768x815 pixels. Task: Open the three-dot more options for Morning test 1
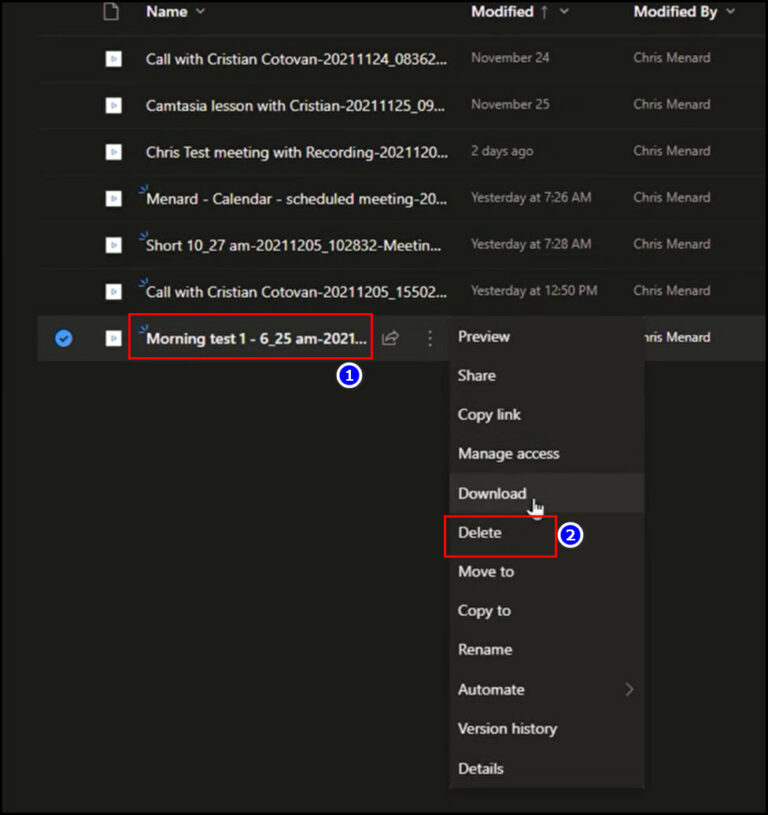[x=429, y=338]
